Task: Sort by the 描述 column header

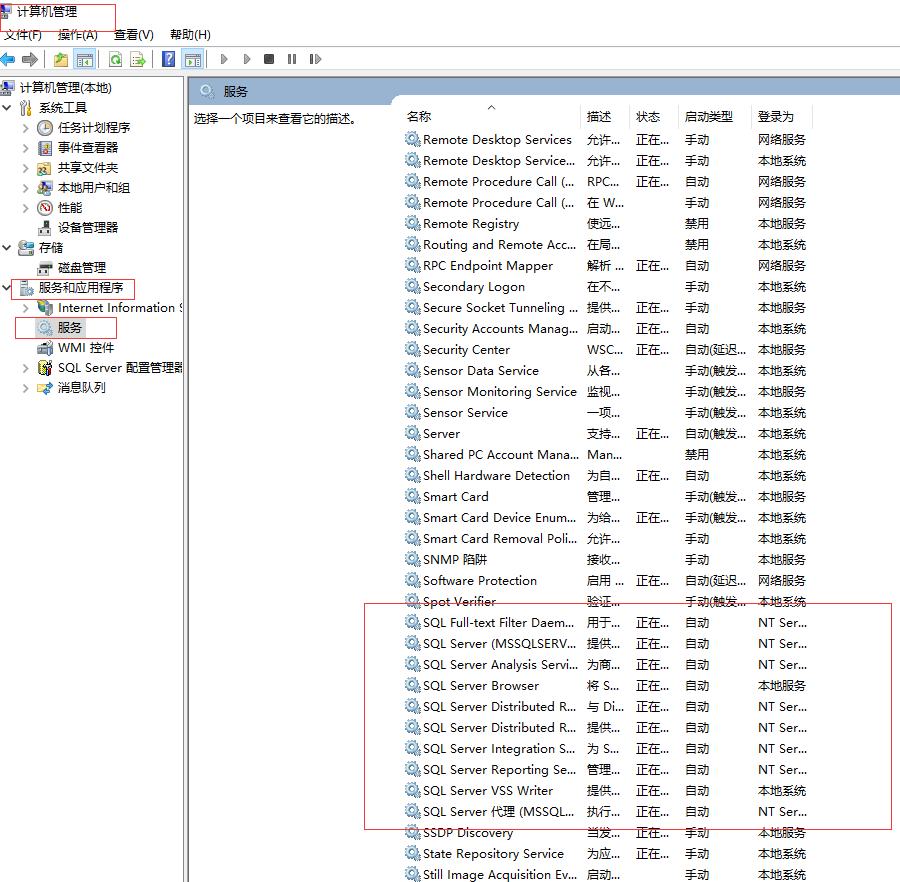Action: pyautogui.click(x=605, y=116)
